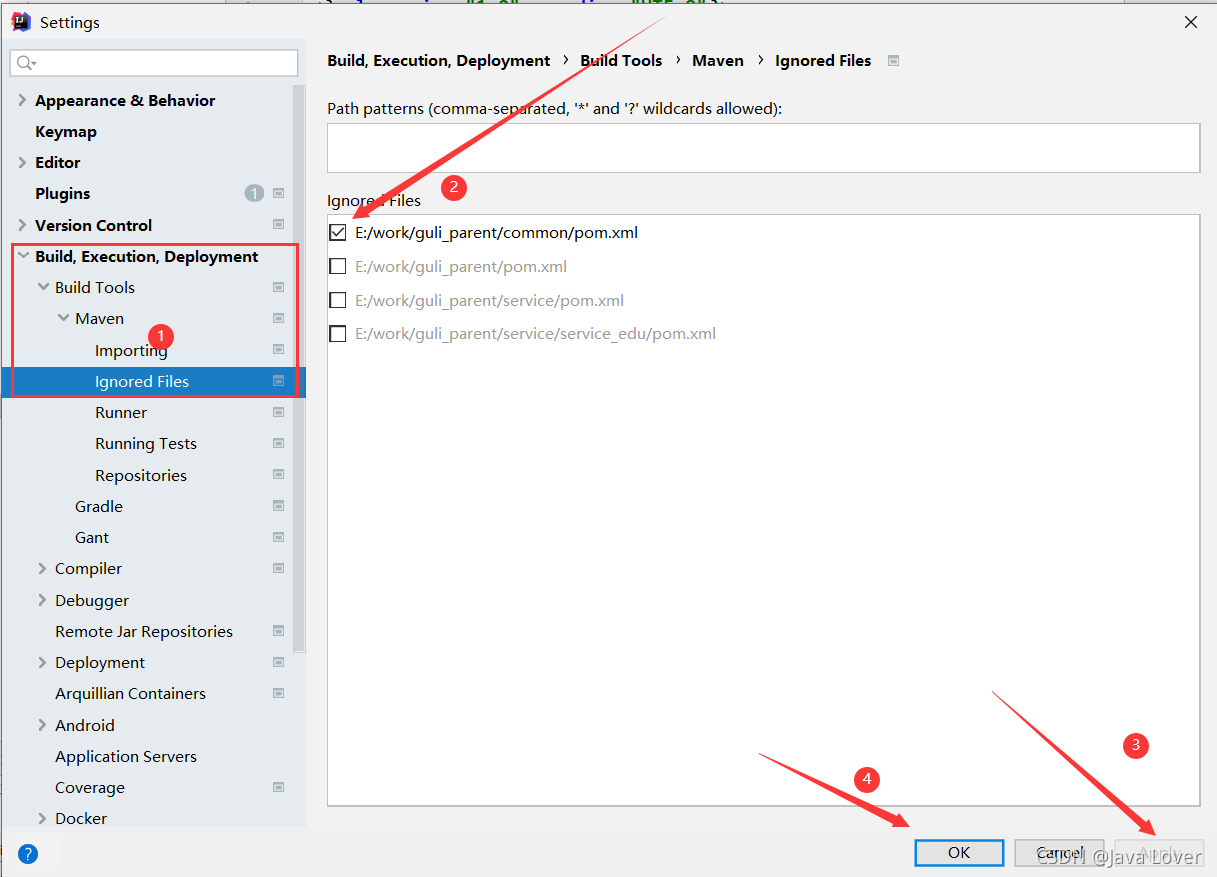Collapse Build, Execution, Deployment section
Screen dimensions: 1217x877
(22, 256)
